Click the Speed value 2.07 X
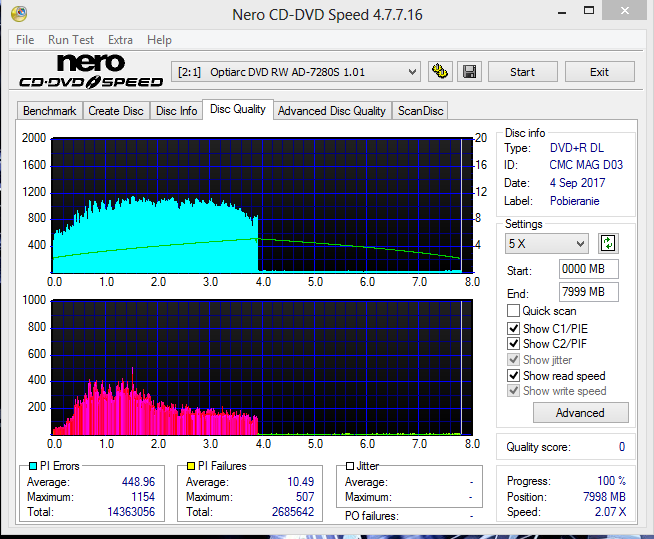Image resolution: width=654 pixels, height=539 pixels. tap(610, 512)
